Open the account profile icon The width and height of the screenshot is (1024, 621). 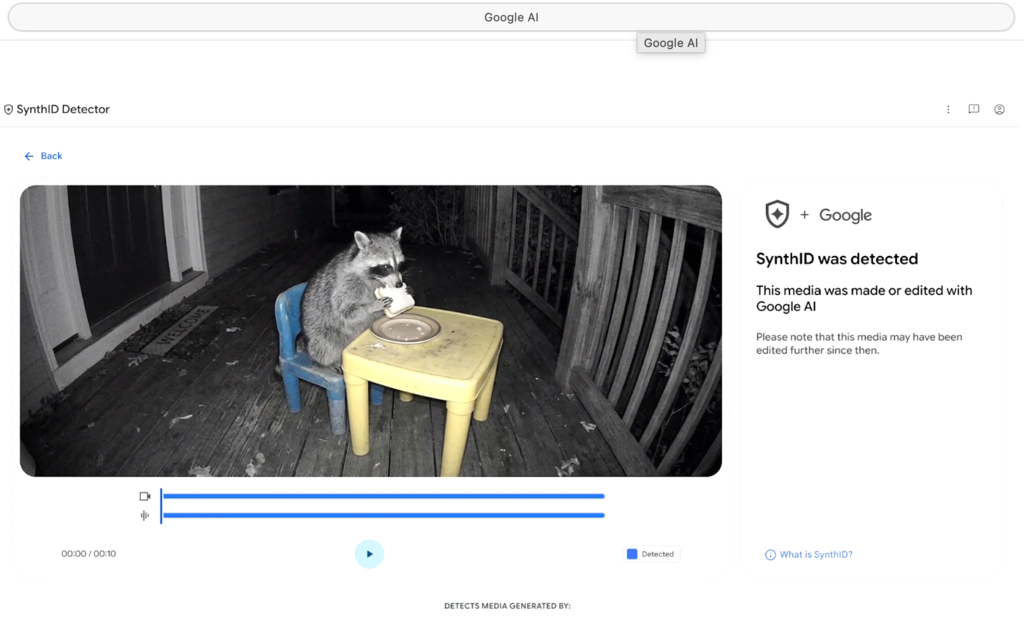pyautogui.click(x=999, y=110)
